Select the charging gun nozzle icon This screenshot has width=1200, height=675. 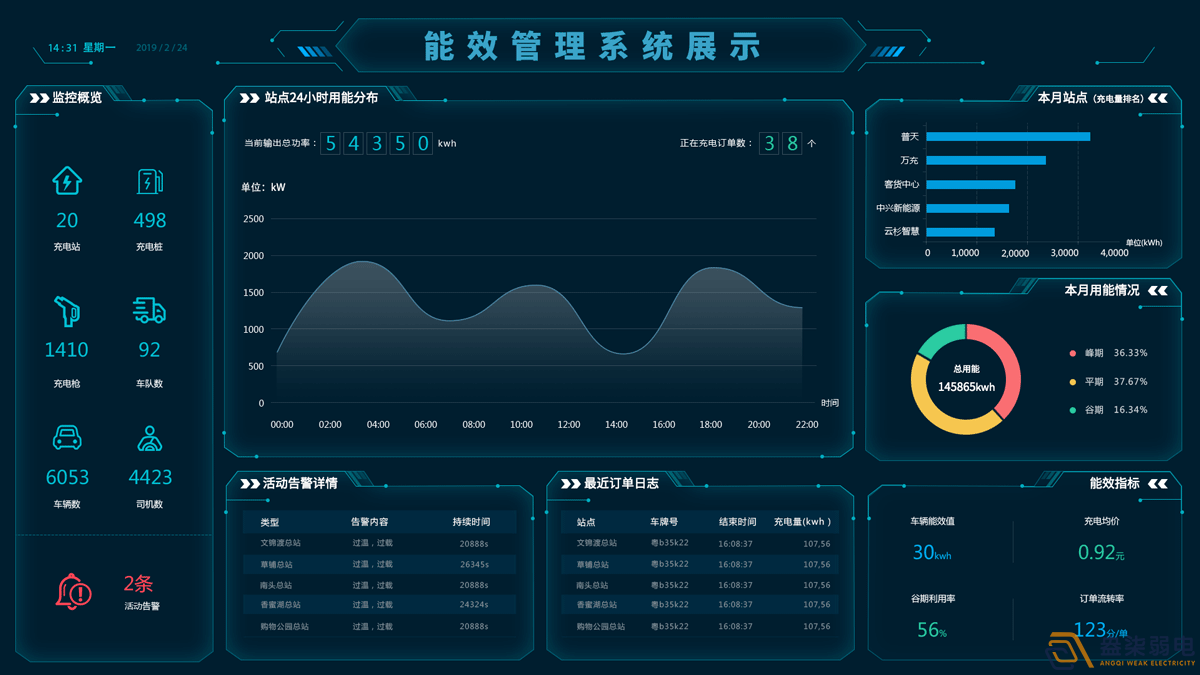click(67, 310)
